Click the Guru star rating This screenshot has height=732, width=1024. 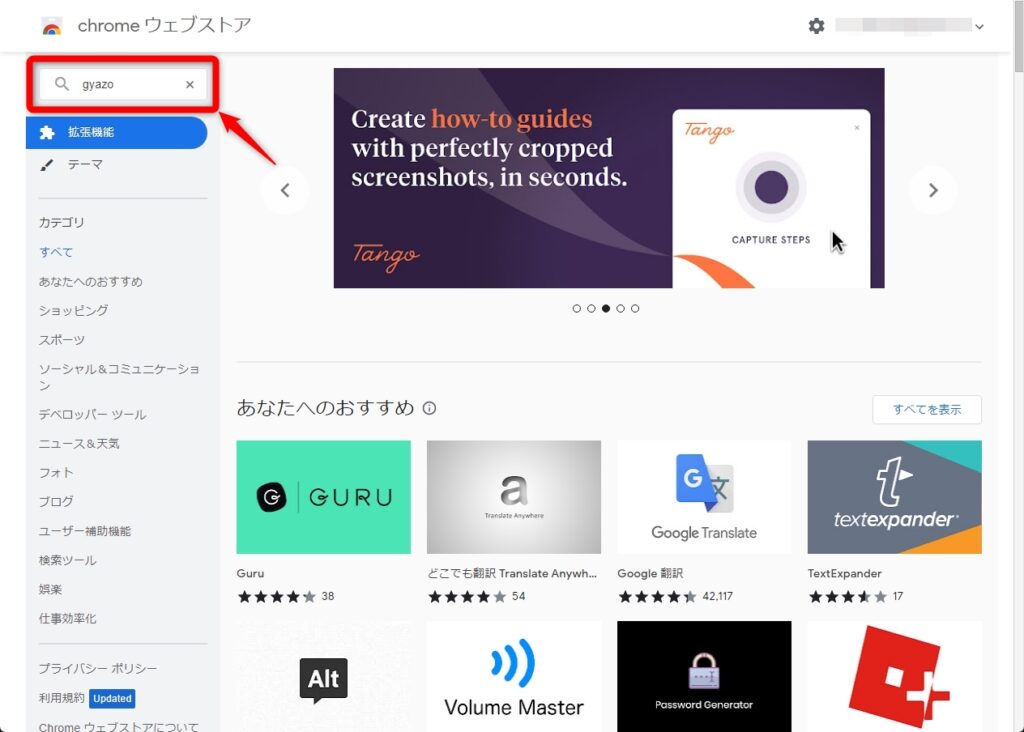pos(277,596)
